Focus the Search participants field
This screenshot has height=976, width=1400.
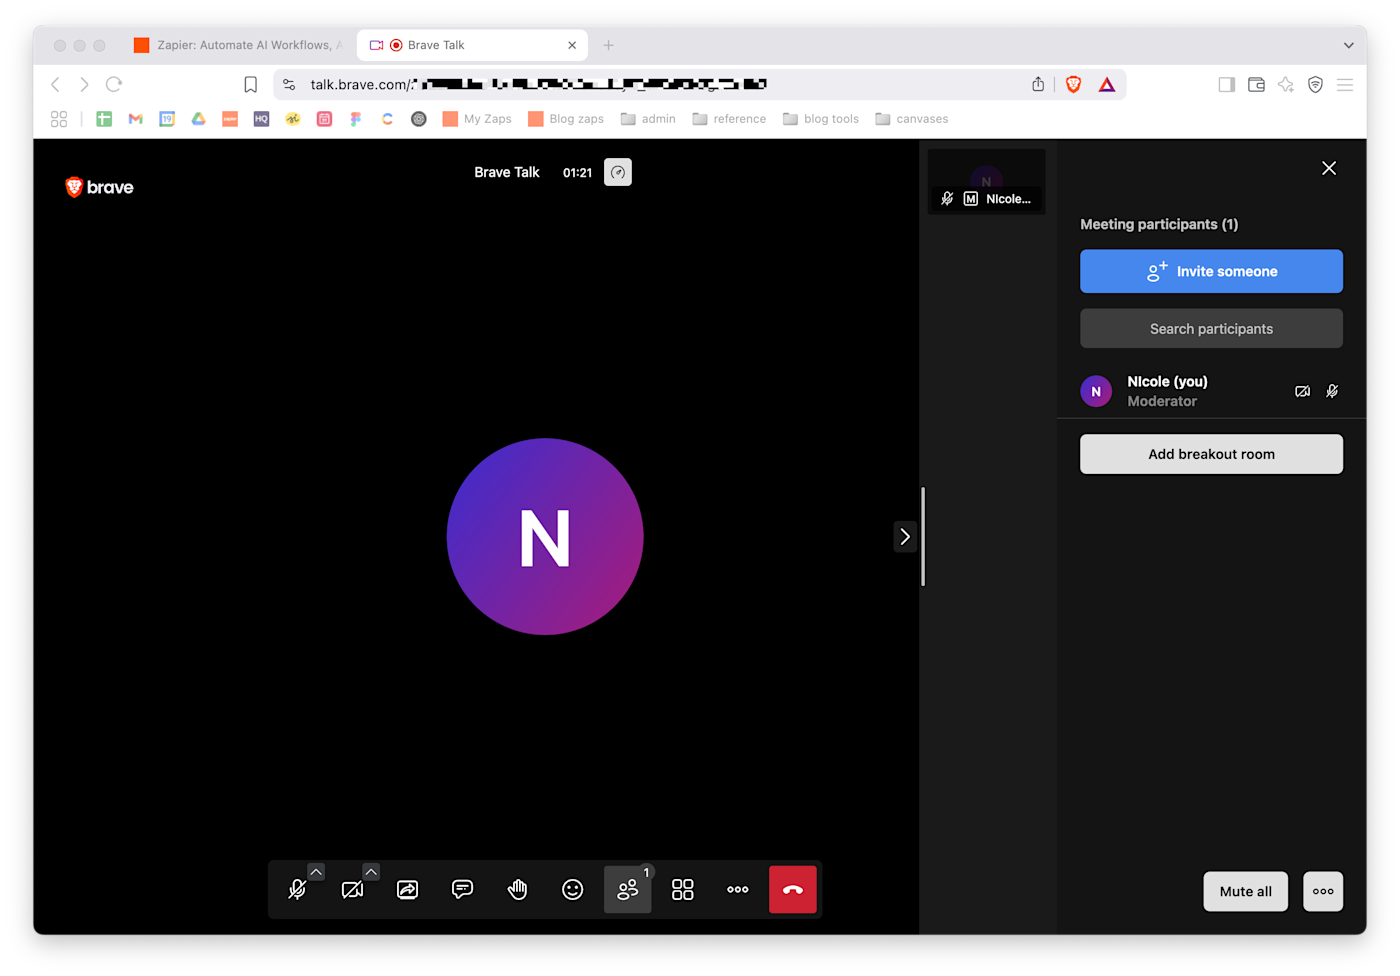coord(1211,329)
